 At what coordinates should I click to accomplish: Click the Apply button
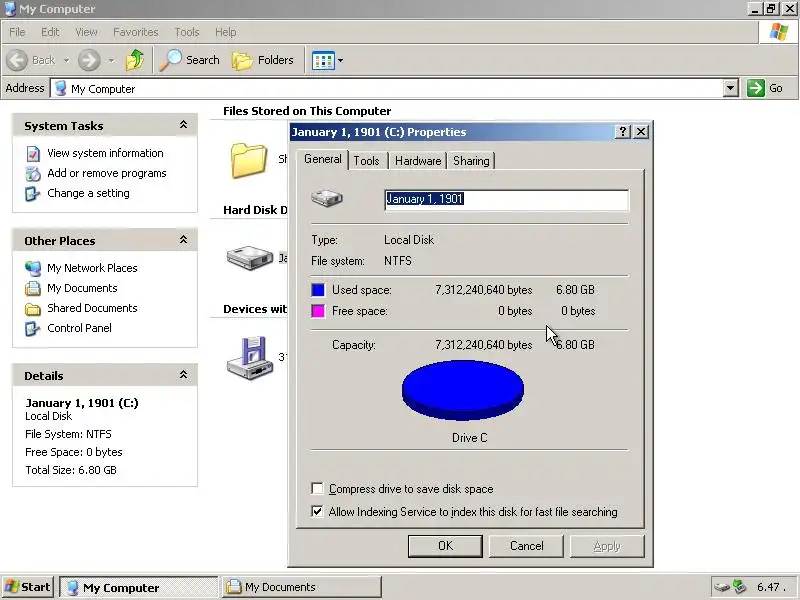(x=607, y=546)
